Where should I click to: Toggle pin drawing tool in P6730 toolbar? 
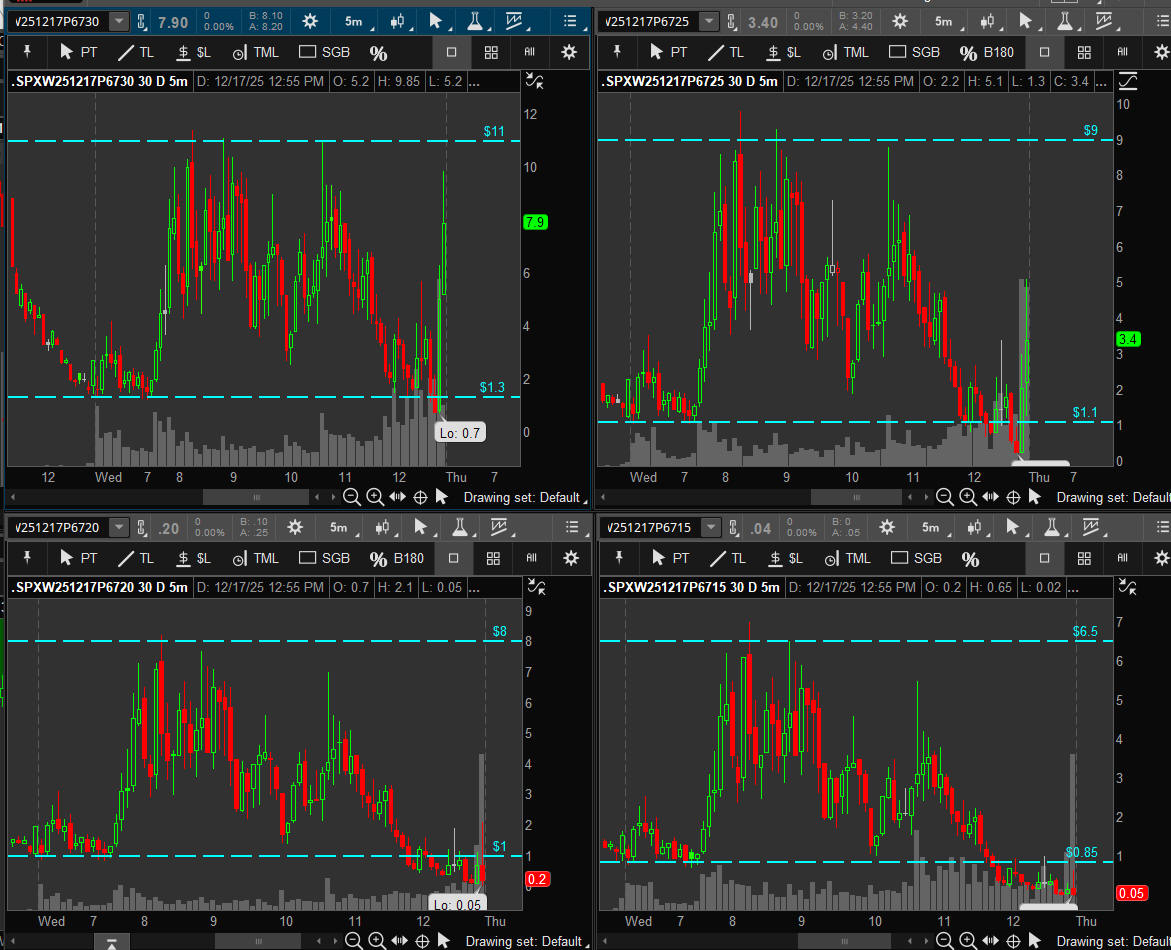coord(28,52)
